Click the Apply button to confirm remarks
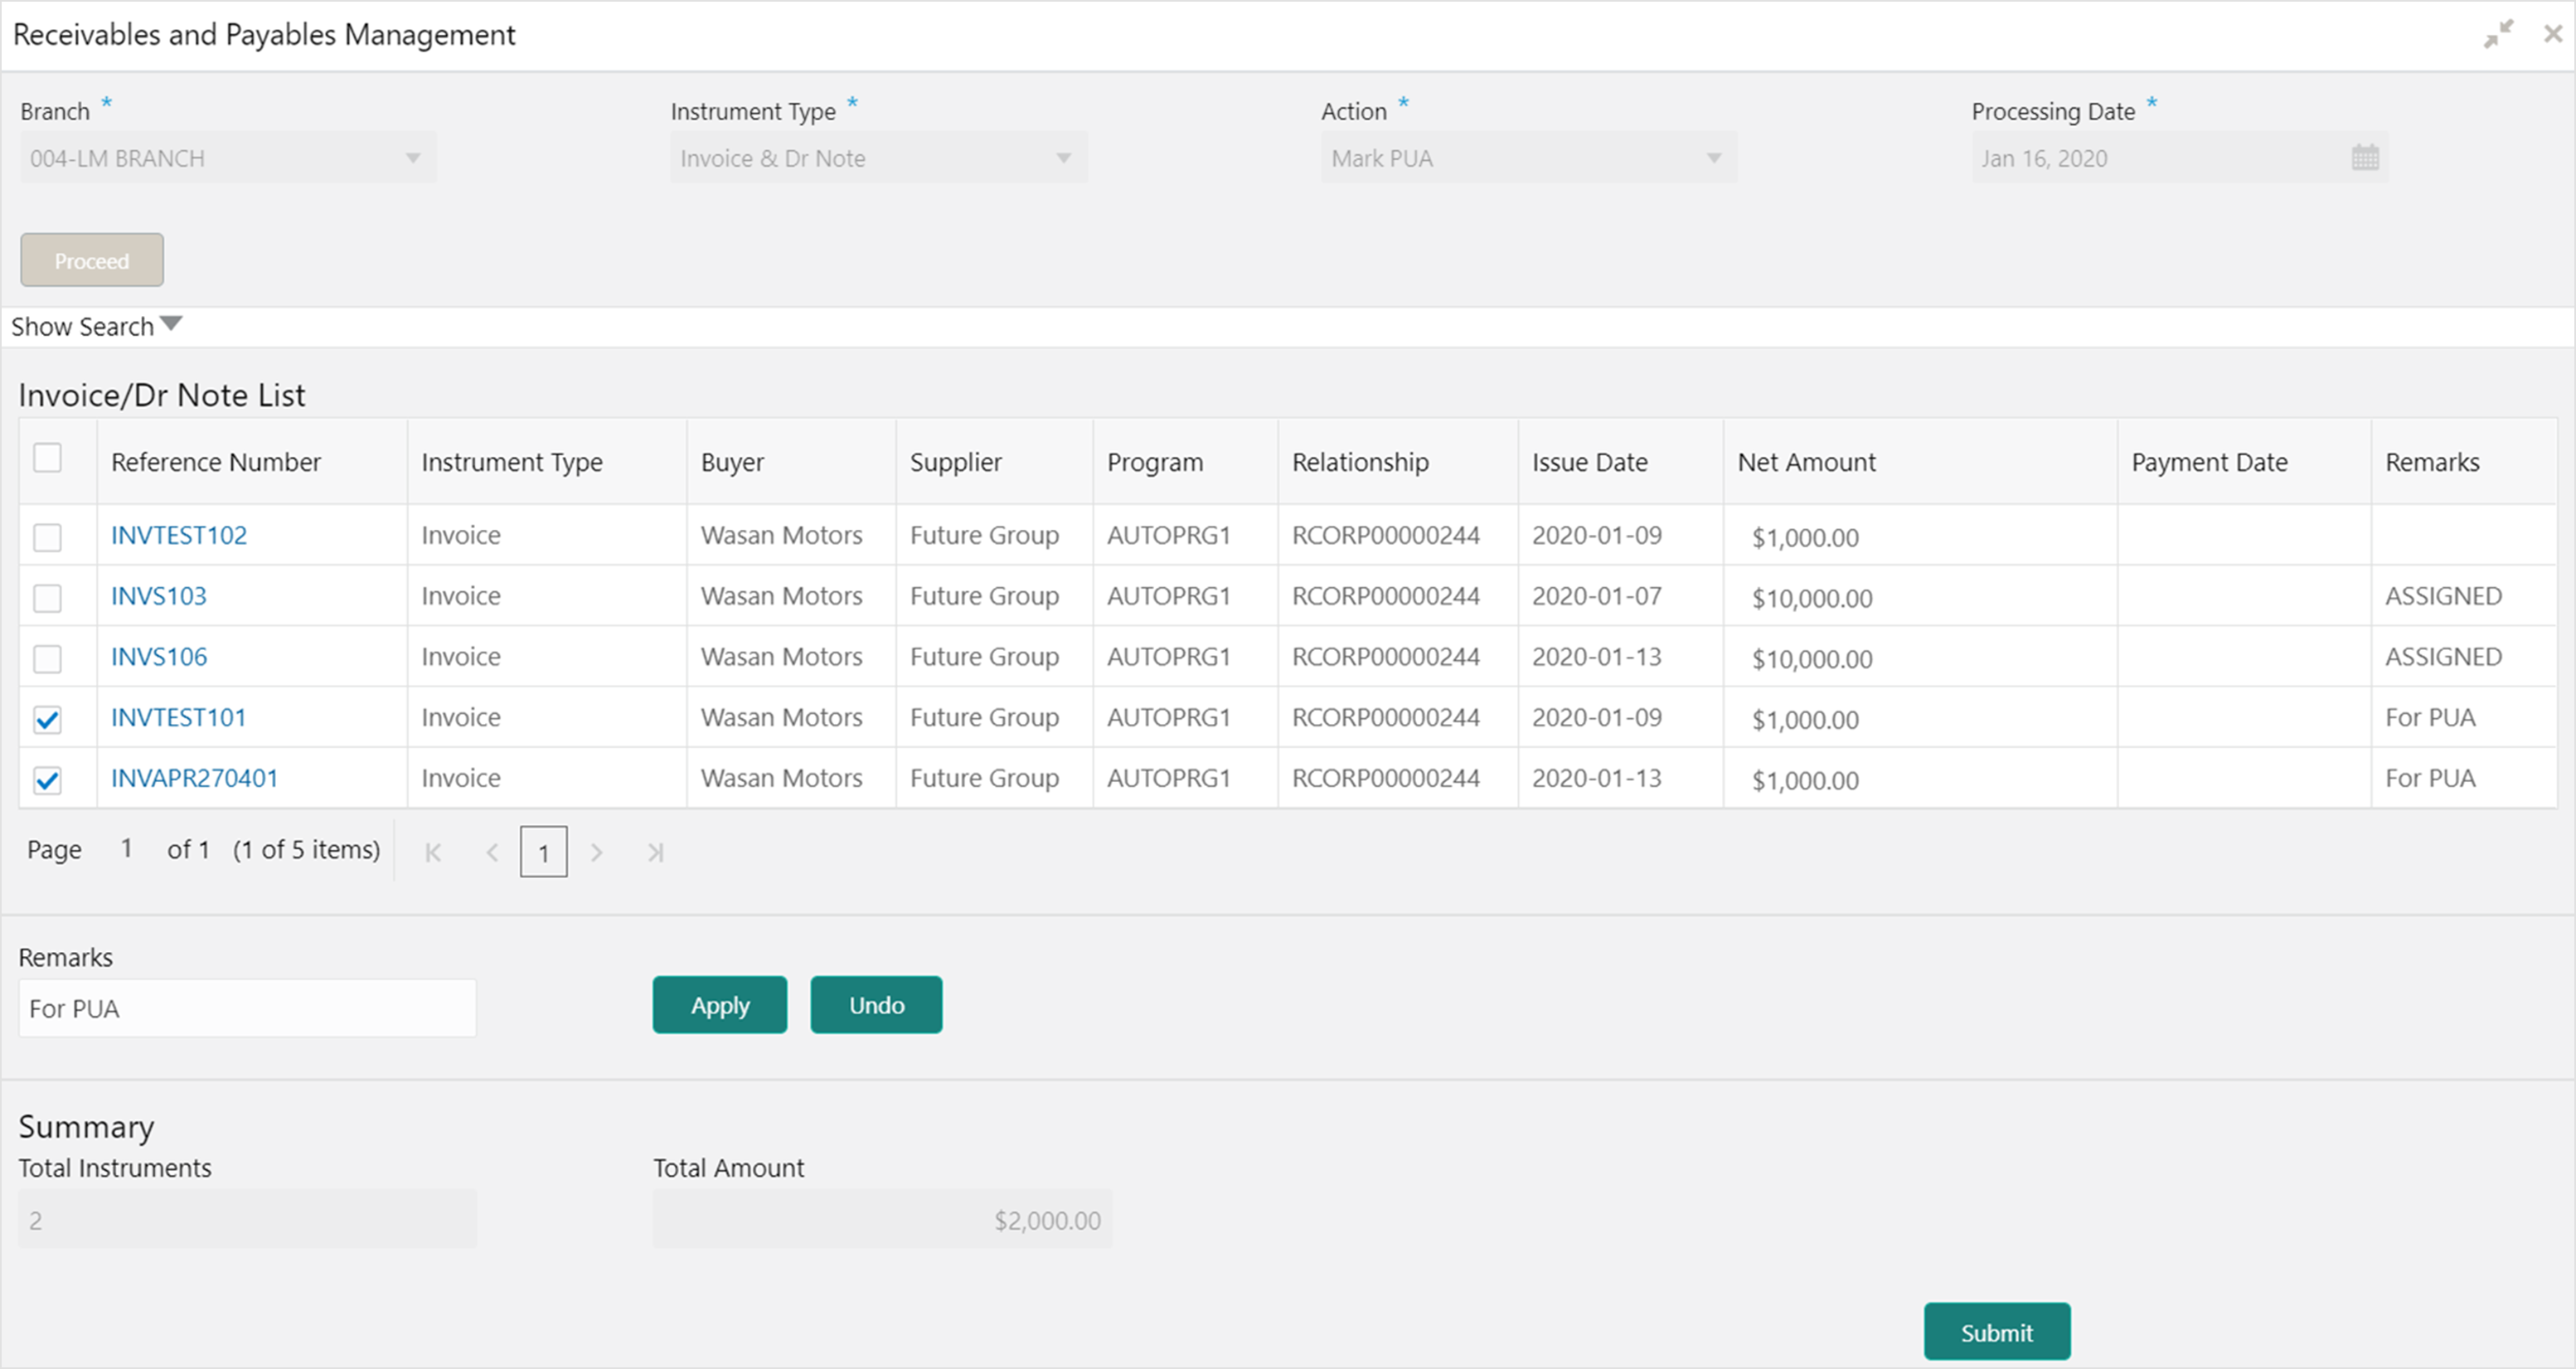The height and width of the screenshot is (1369, 2576). click(717, 1004)
